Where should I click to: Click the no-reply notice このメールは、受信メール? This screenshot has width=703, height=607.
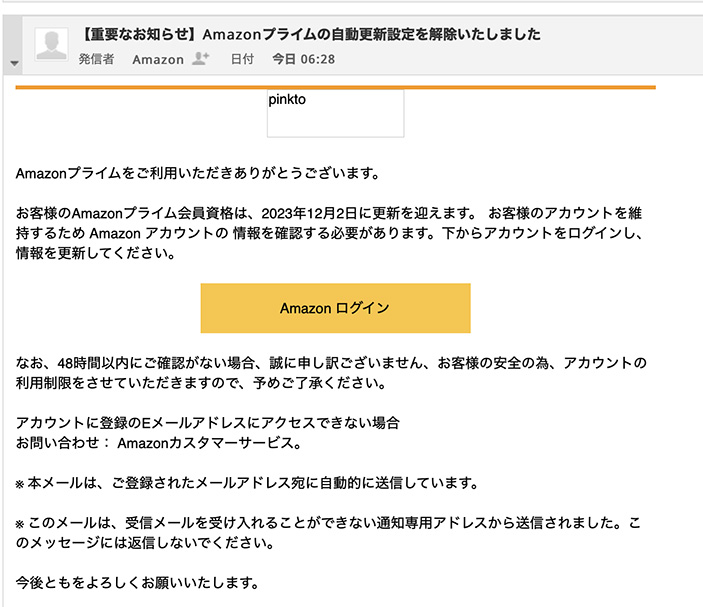[x=328, y=533]
